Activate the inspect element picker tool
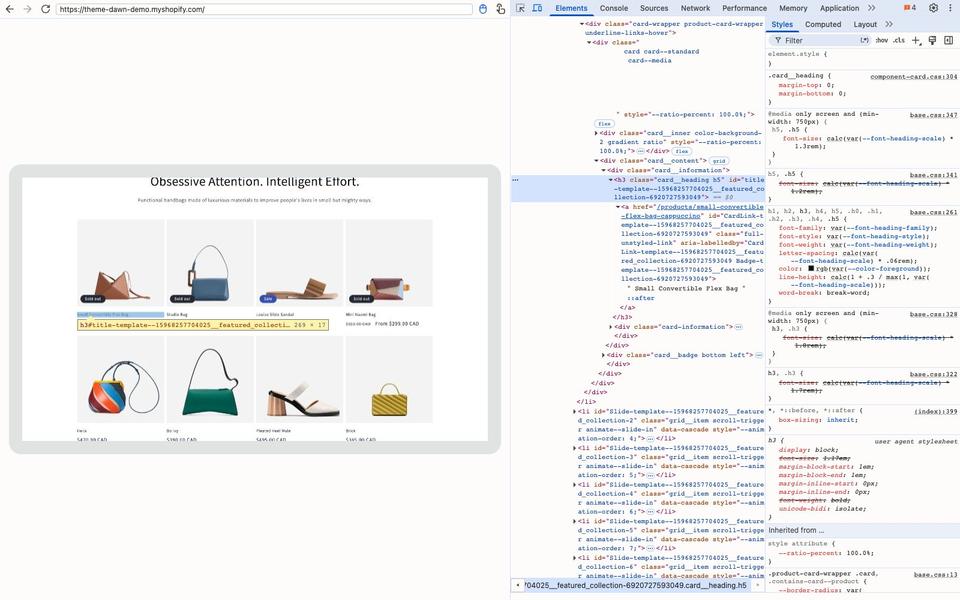960x600 pixels. [x=520, y=8]
